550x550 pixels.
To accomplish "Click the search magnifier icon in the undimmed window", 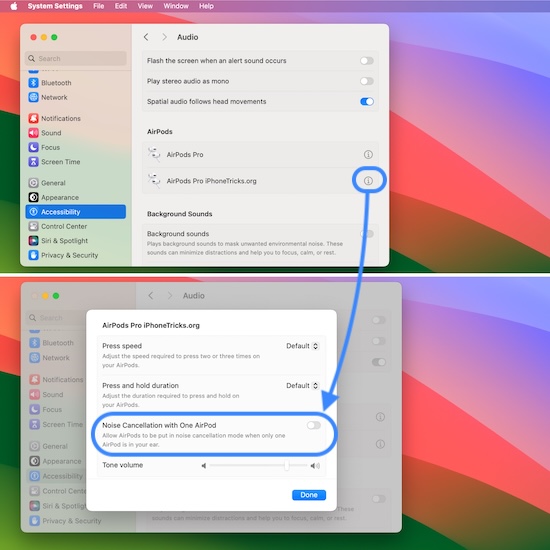I will [32, 59].
